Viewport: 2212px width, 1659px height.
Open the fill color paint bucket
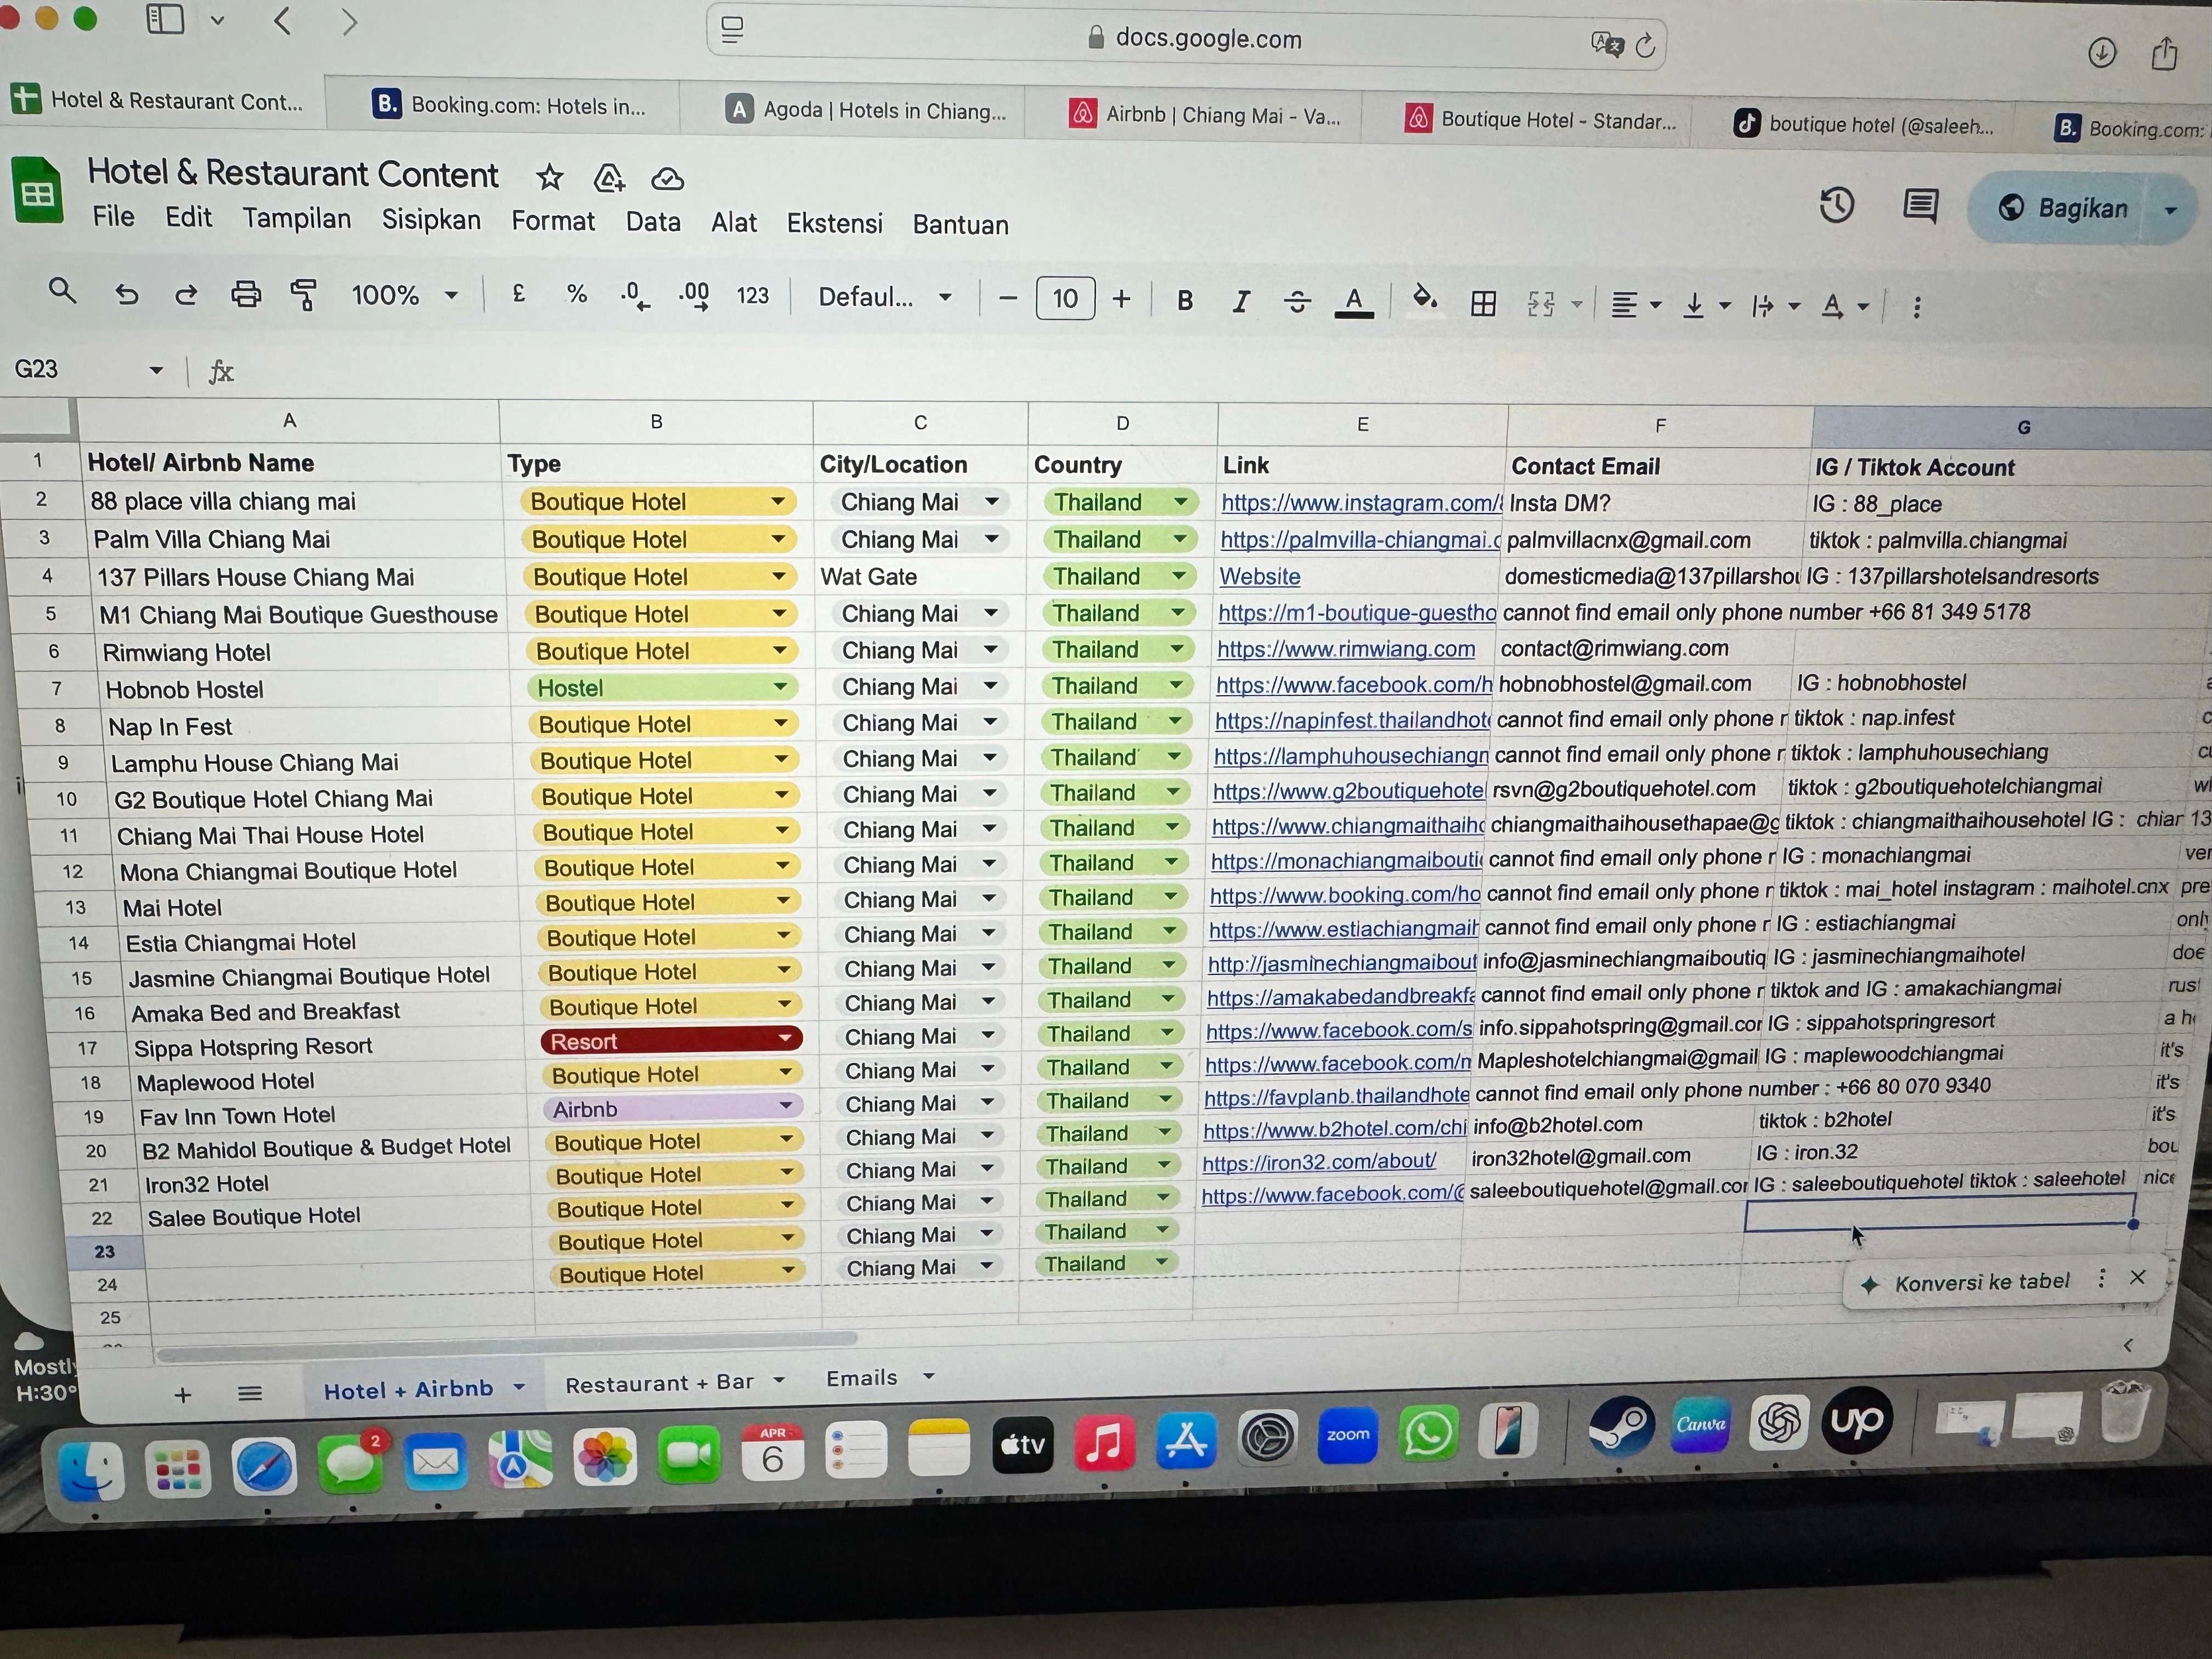1424,299
